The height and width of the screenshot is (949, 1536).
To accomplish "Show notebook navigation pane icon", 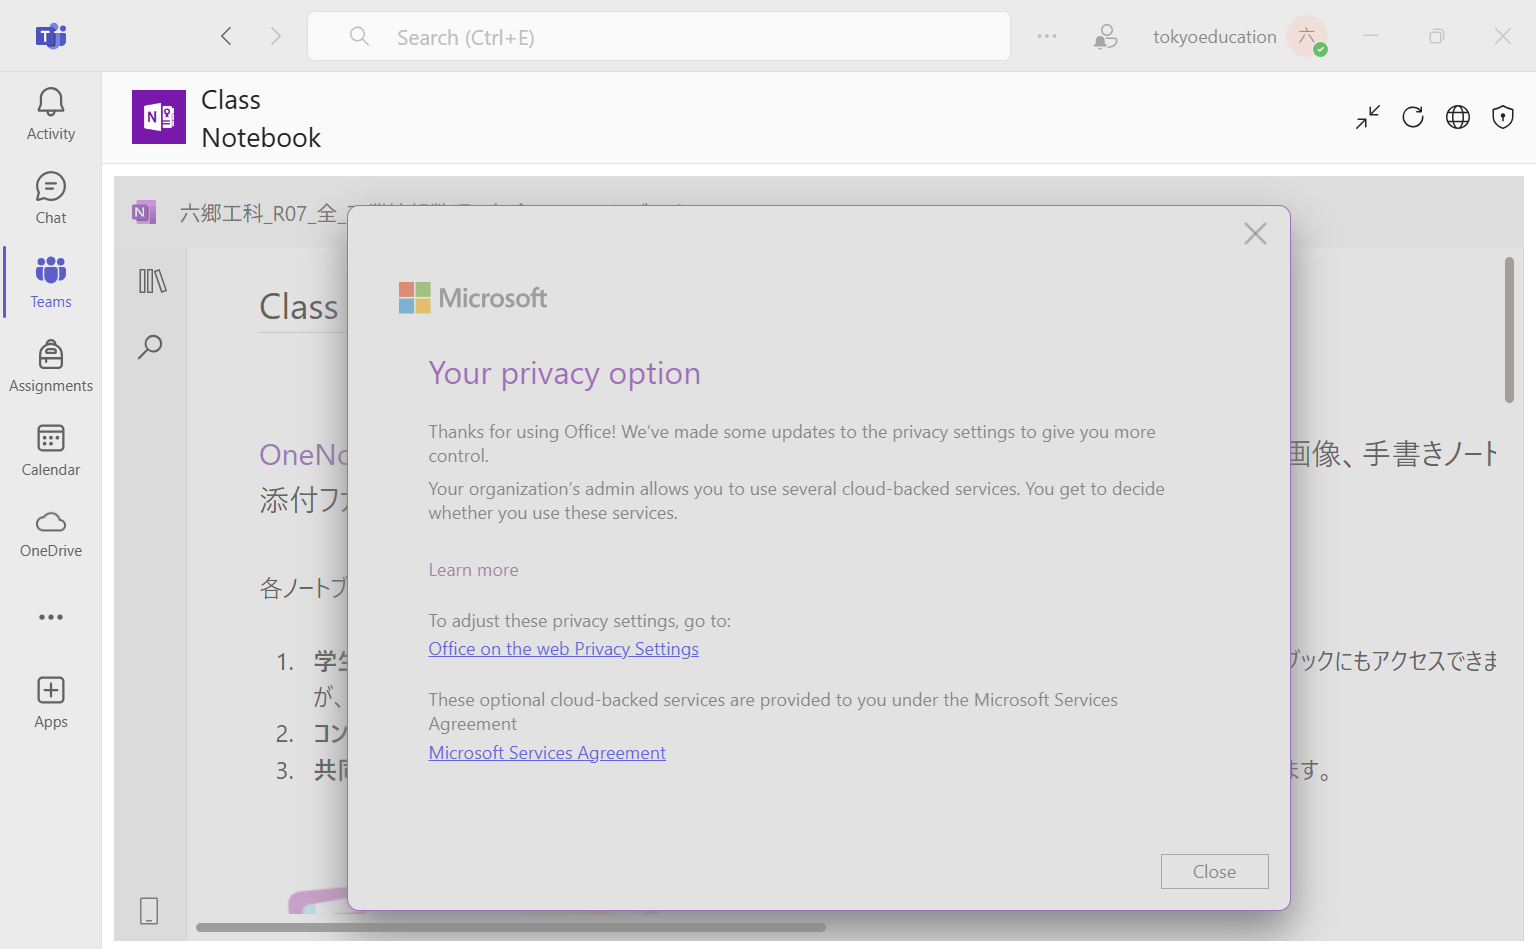I will click(x=152, y=281).
